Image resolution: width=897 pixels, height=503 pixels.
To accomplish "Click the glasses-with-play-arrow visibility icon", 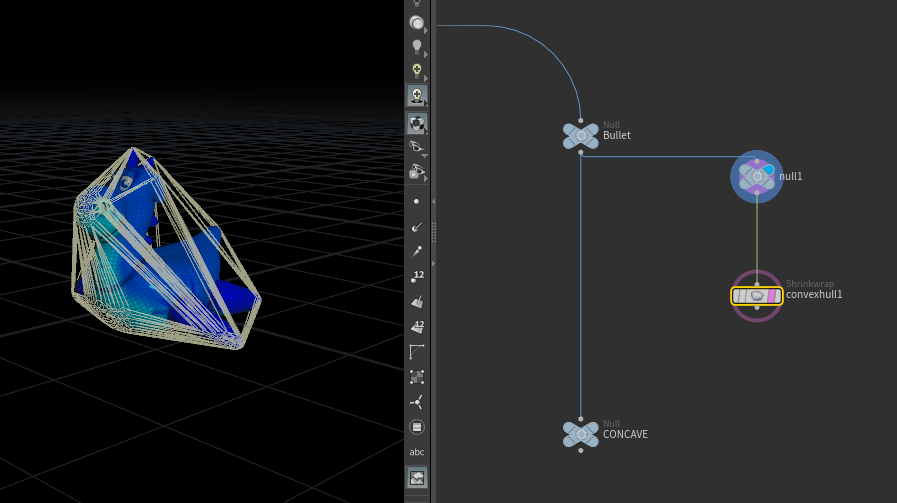I will tap(416, 172).
